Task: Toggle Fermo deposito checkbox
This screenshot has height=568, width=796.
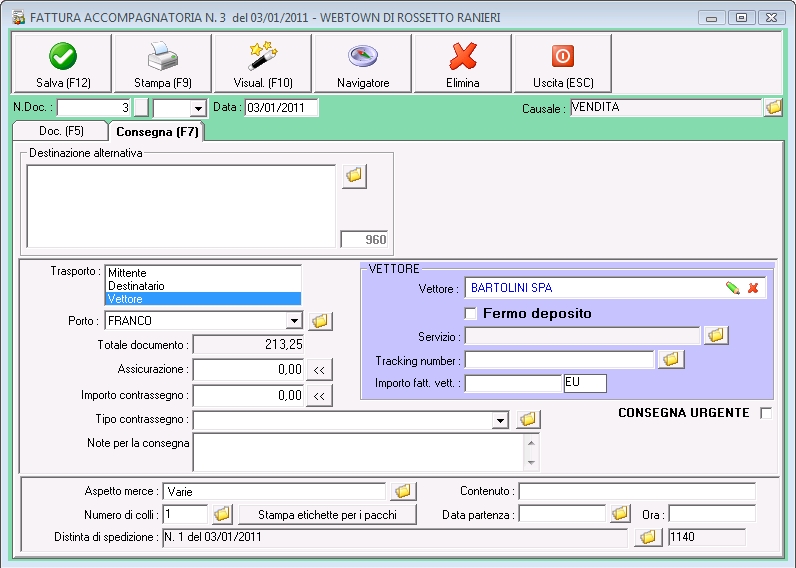Action: coord(471,314)
